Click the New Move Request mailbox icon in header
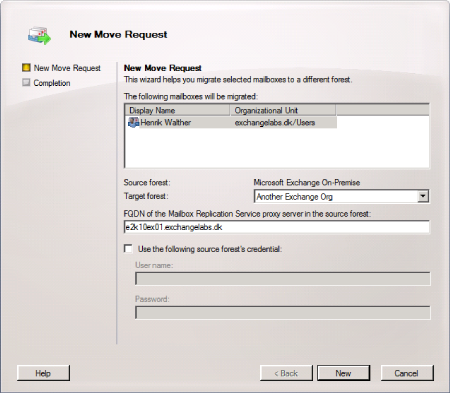450x393 pixels. tap(39, 36)
